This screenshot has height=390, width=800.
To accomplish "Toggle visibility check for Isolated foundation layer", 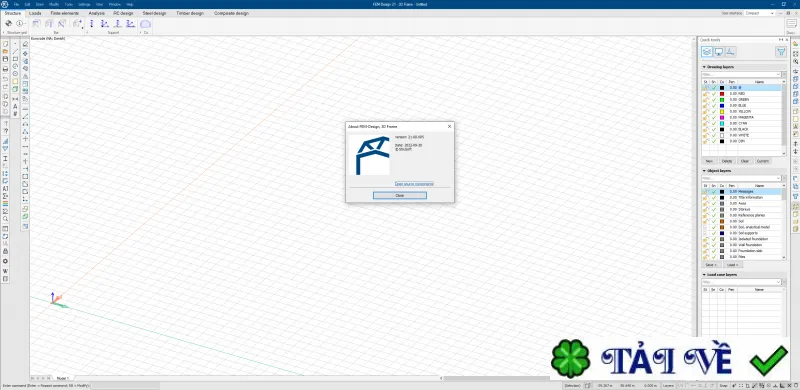I will tap(714, 239).
